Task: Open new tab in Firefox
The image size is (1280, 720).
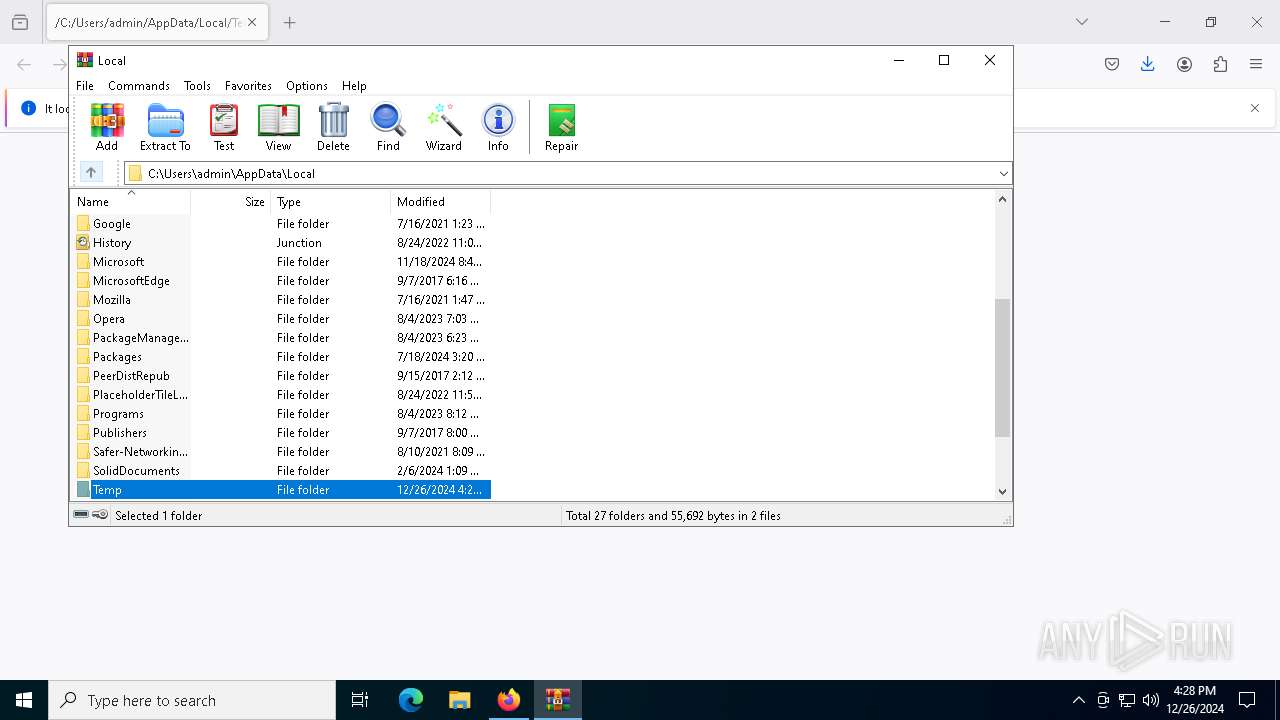Action: click(290, 22)
